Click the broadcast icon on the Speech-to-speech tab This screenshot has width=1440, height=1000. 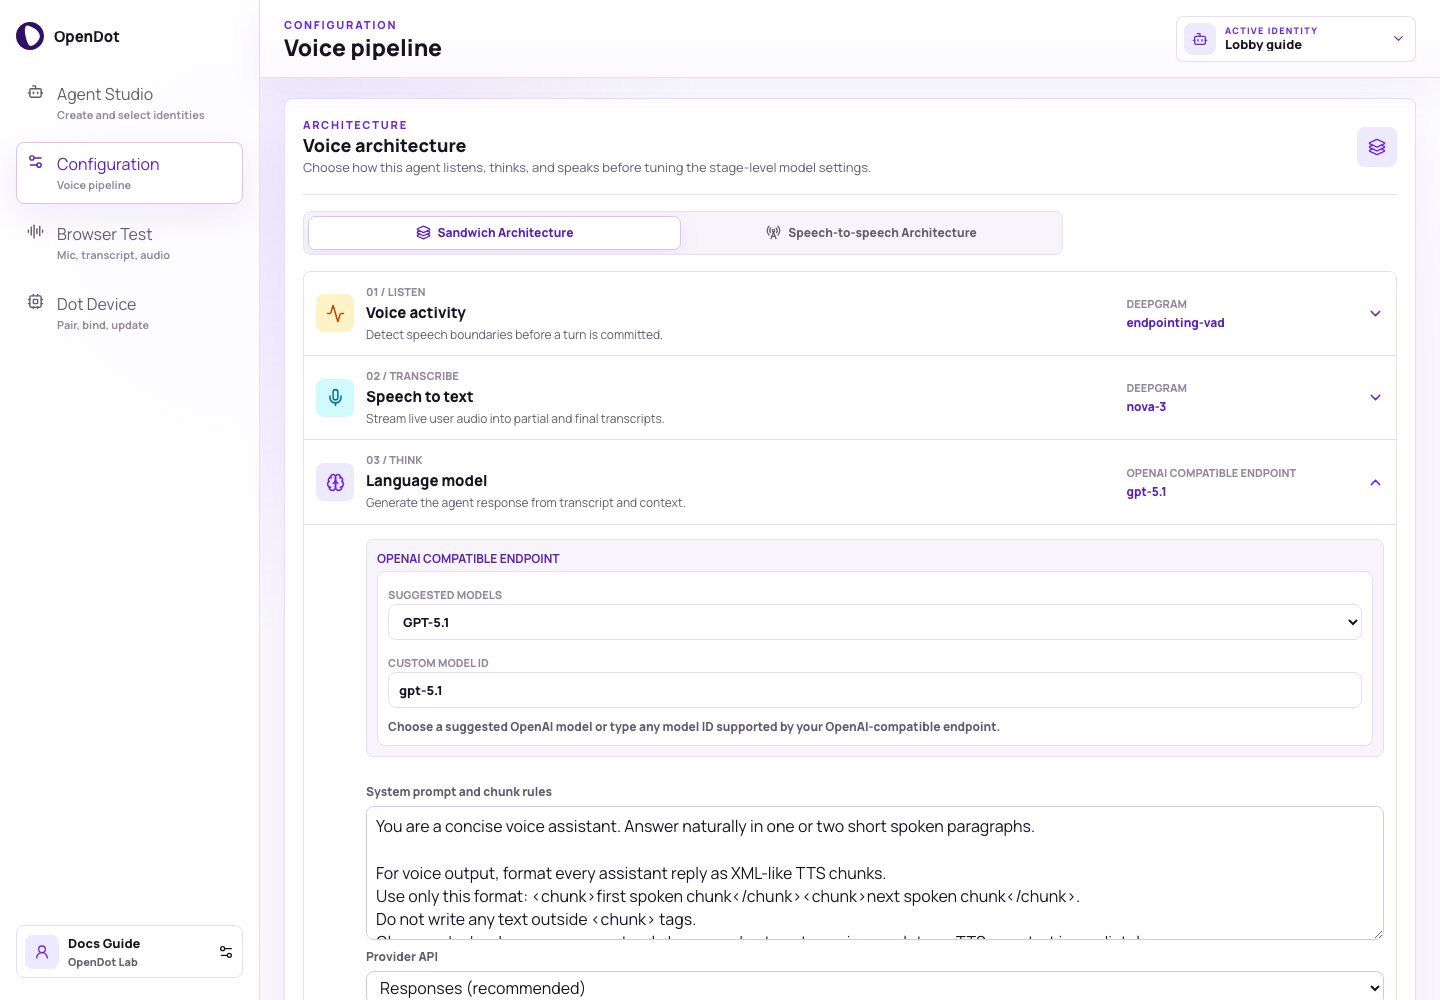pos(773,233)
